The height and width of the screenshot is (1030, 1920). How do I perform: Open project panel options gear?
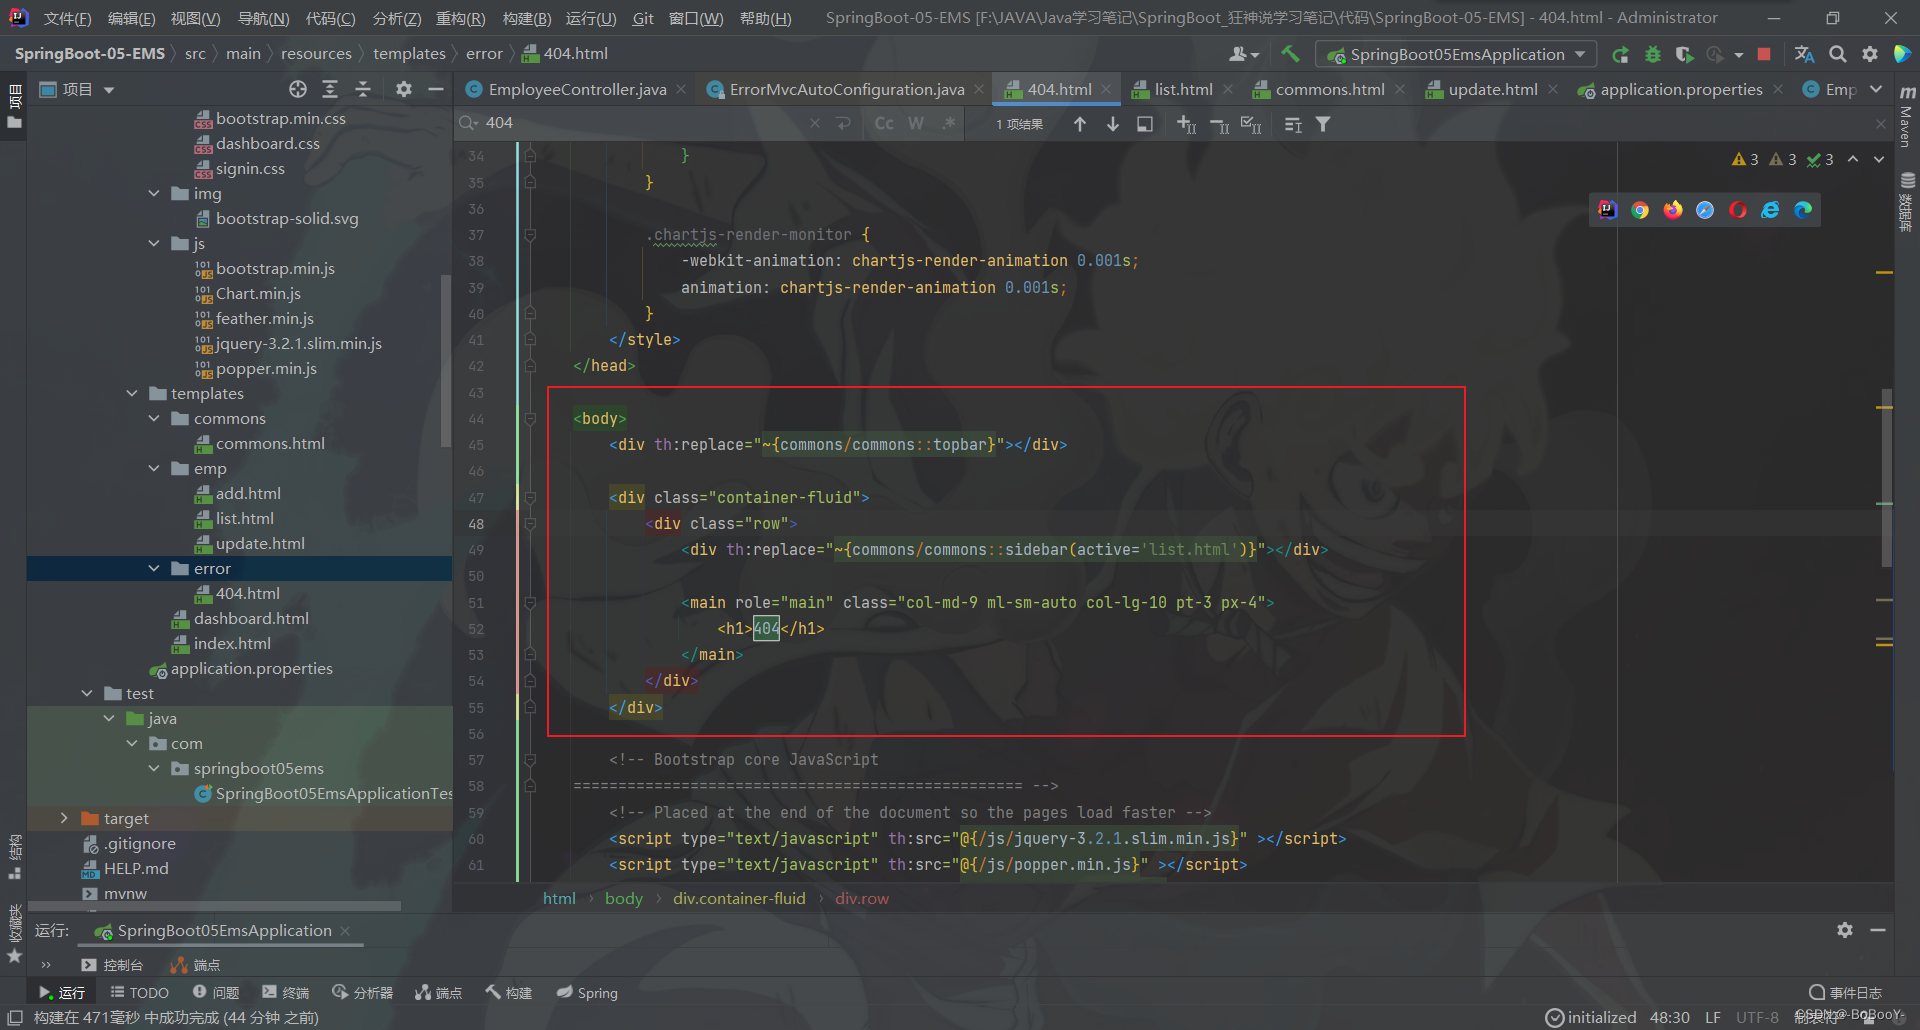[404, 90]
